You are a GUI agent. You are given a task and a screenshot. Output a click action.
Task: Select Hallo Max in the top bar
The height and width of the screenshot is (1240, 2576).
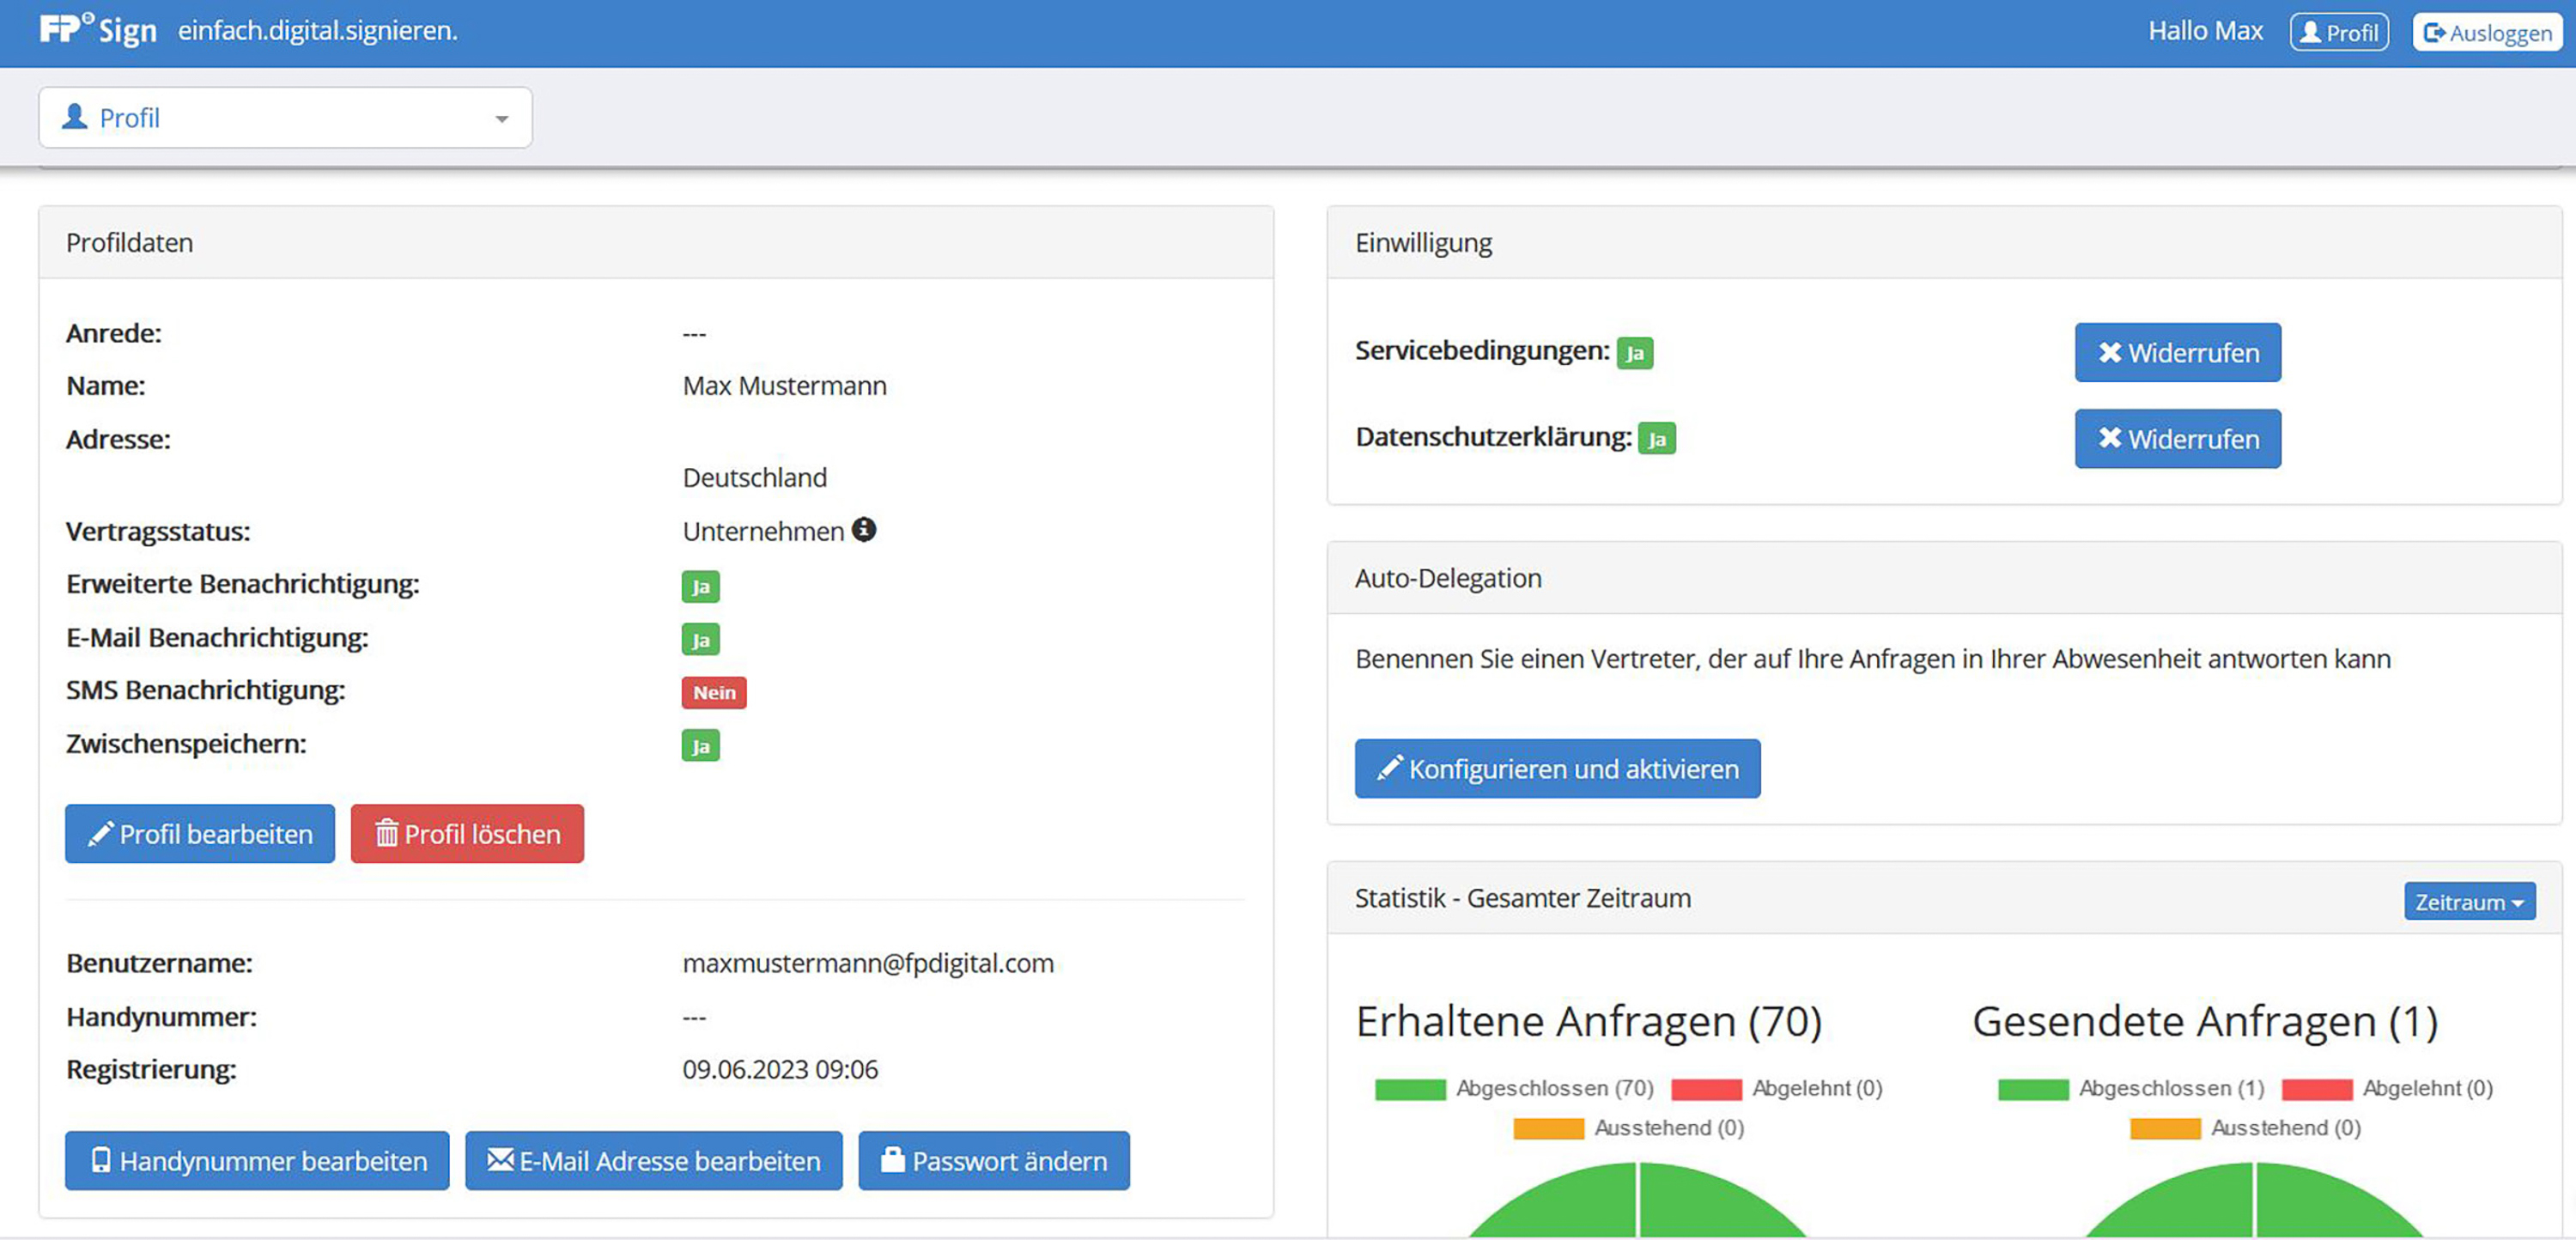coord(2204,31)
